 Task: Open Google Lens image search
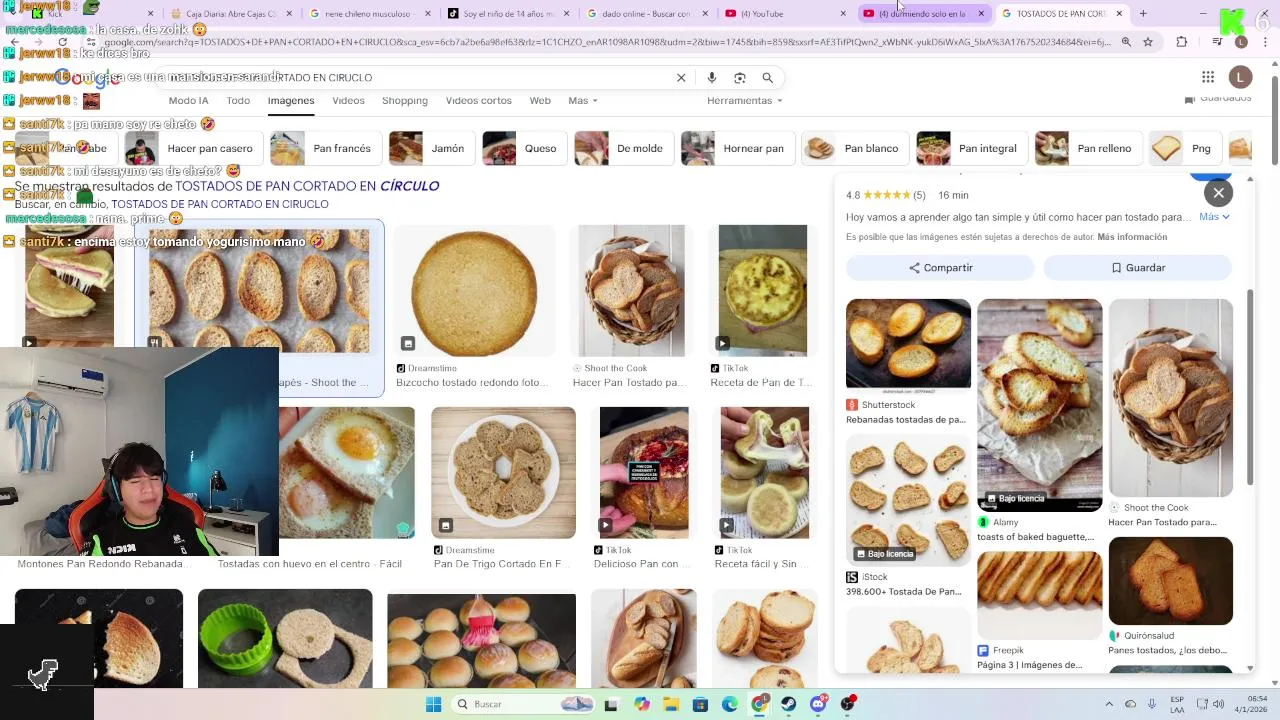point(740,78)
